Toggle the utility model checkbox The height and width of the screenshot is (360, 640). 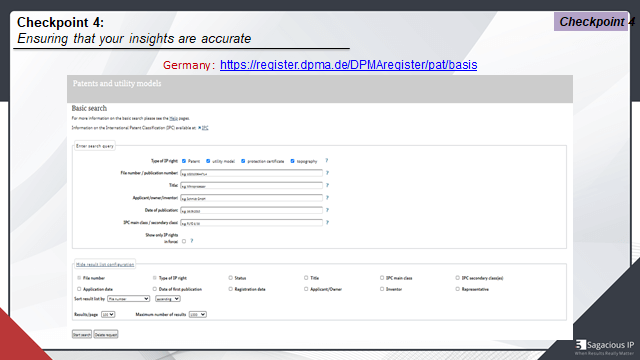coord(208,161)
